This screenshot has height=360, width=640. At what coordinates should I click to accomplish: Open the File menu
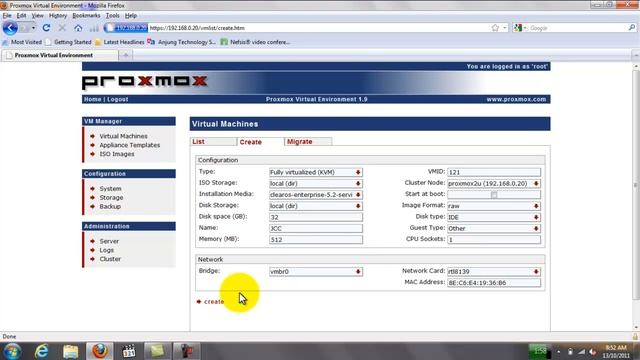[7, 16]
